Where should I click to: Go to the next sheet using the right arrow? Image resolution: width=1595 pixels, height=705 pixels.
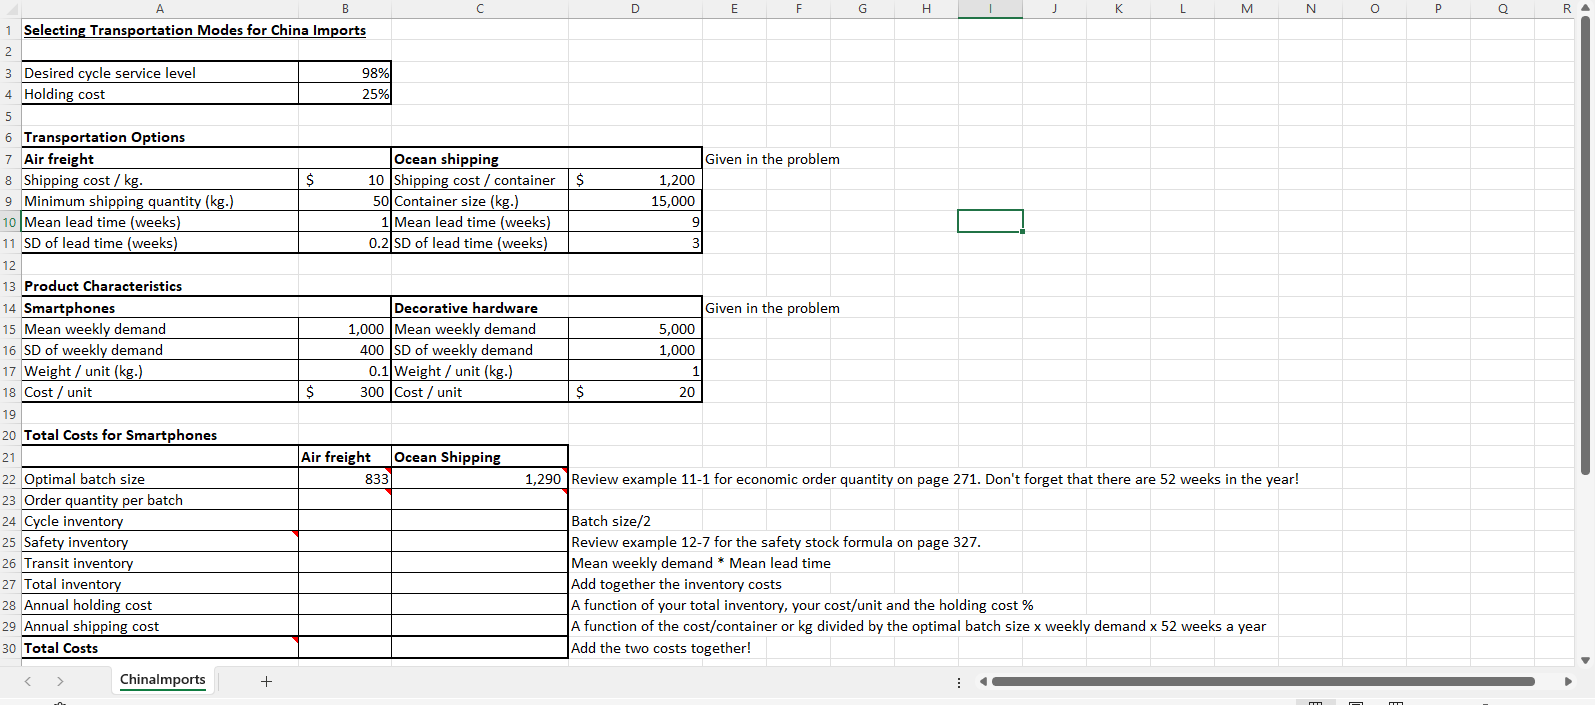click(60, 681)
